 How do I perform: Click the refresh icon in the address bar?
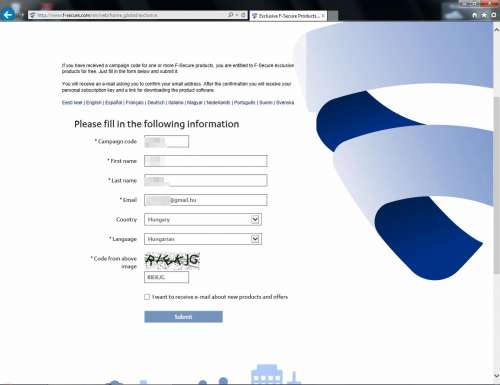point(243,15)
